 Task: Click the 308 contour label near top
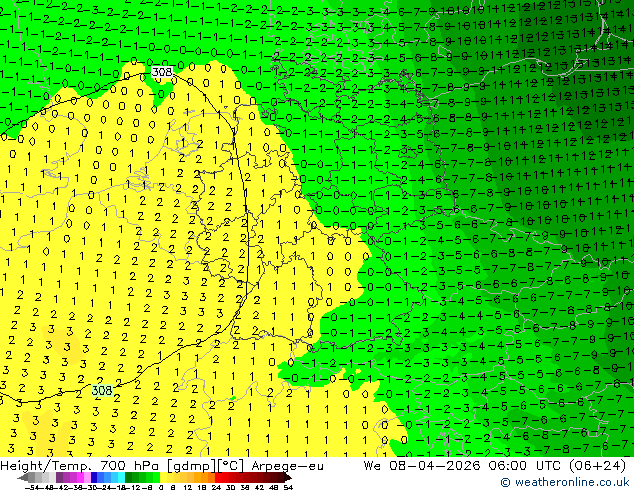162,72
